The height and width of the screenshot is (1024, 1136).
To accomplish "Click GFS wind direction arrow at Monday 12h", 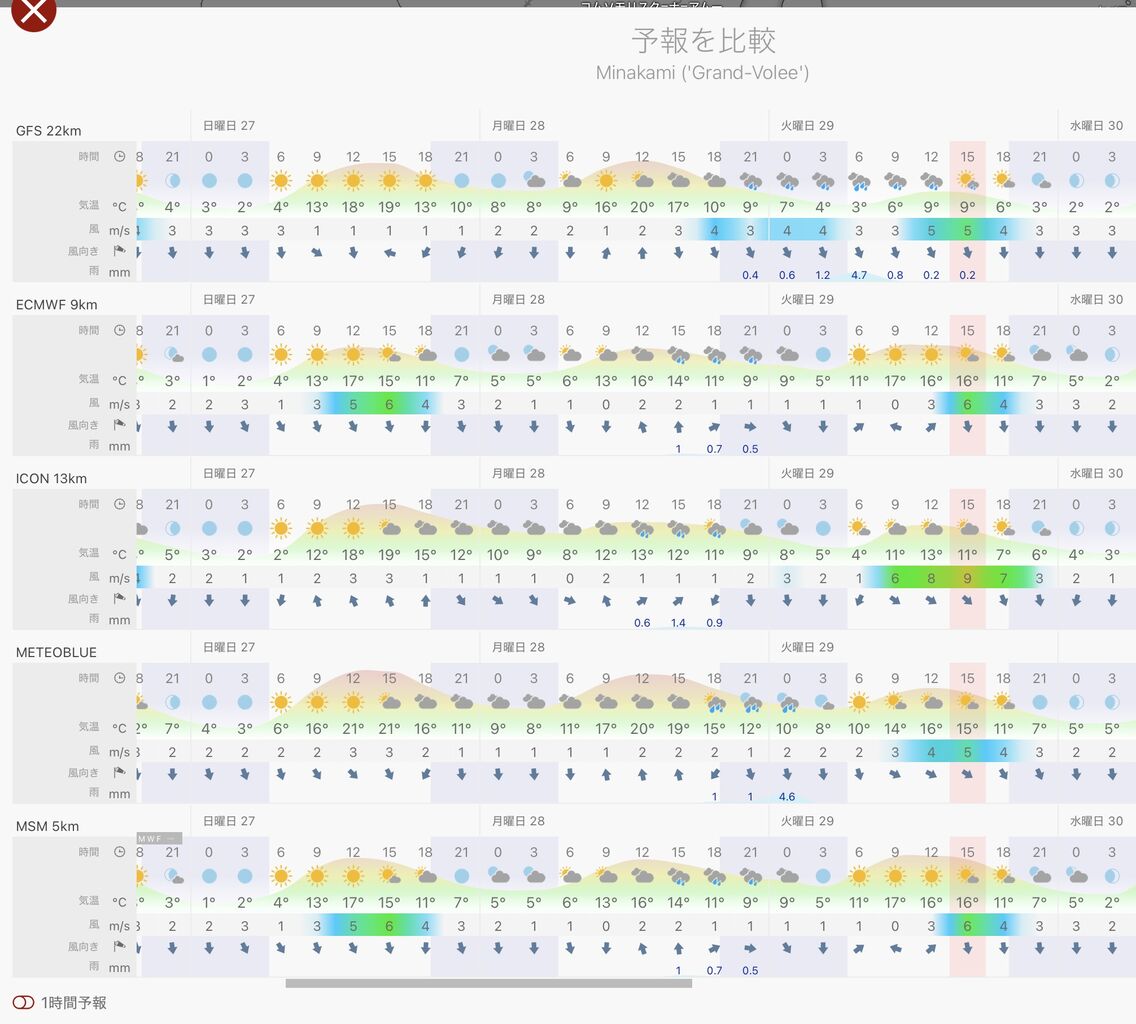I will (x=642, y=253).
